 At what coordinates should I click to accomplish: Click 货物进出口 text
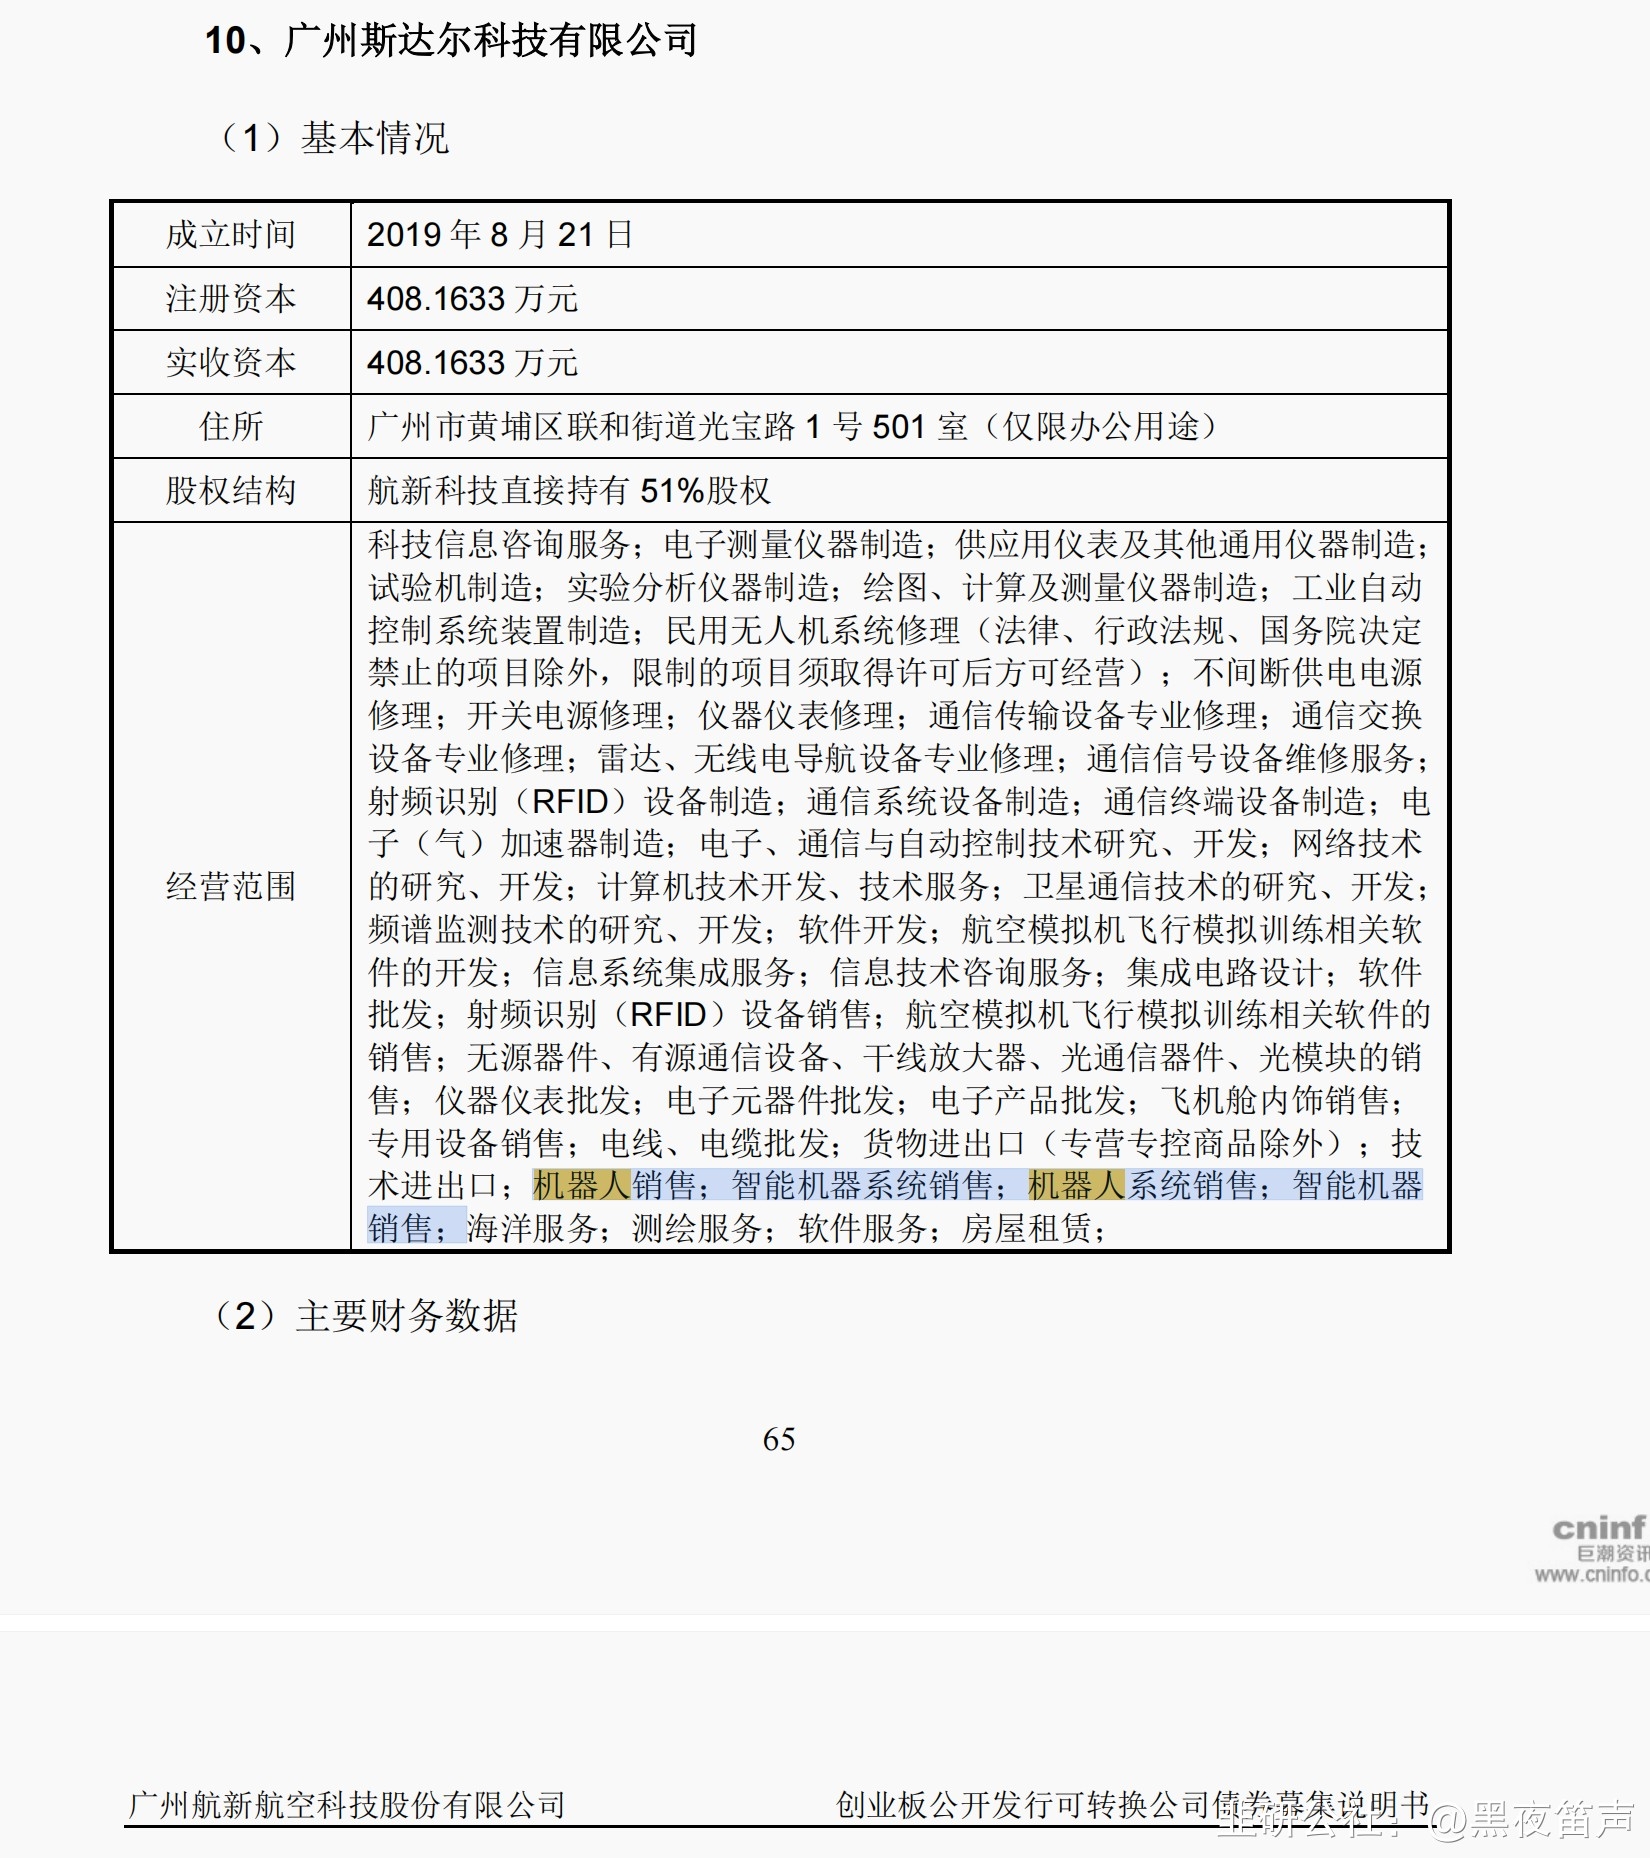[x=944, y=1144]
